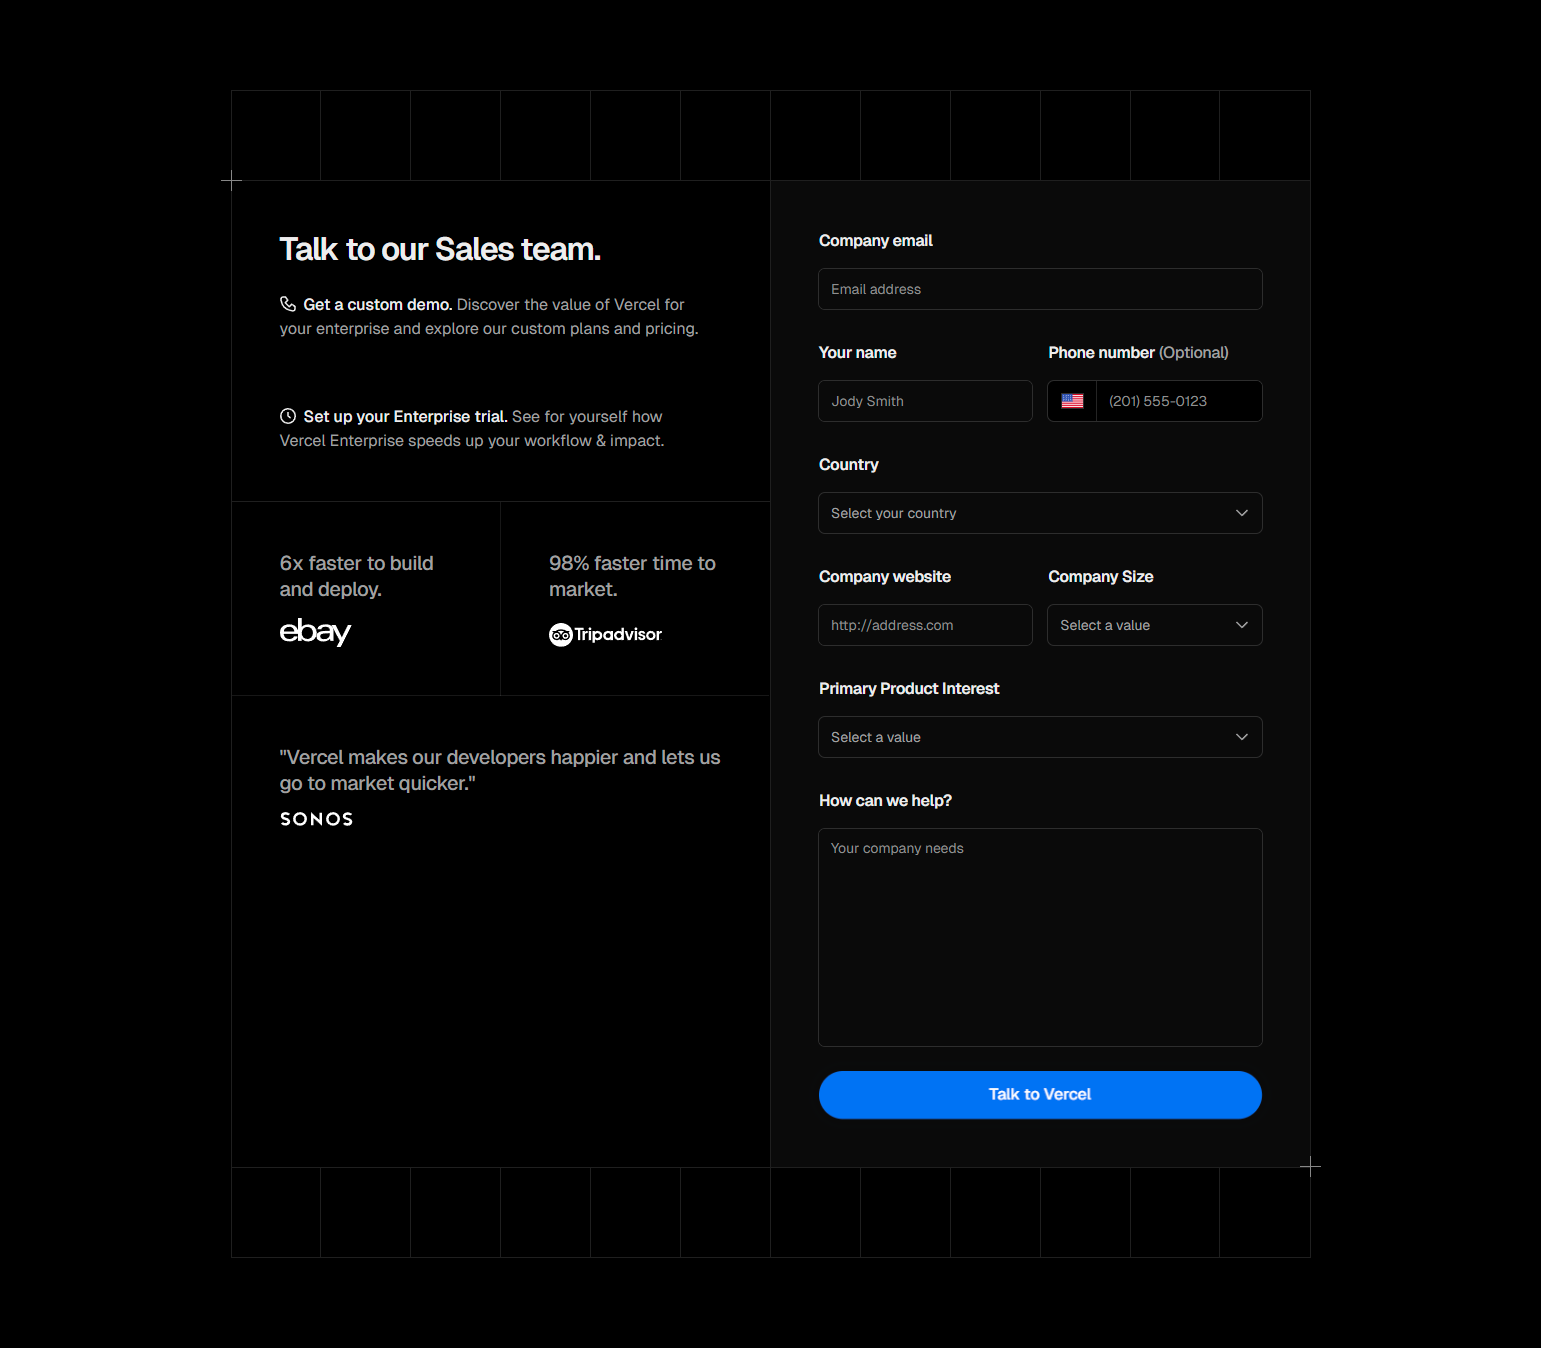The image size is (1541, 1348).
Task: Expand the Company Size dropdown
Action: 1153,625
